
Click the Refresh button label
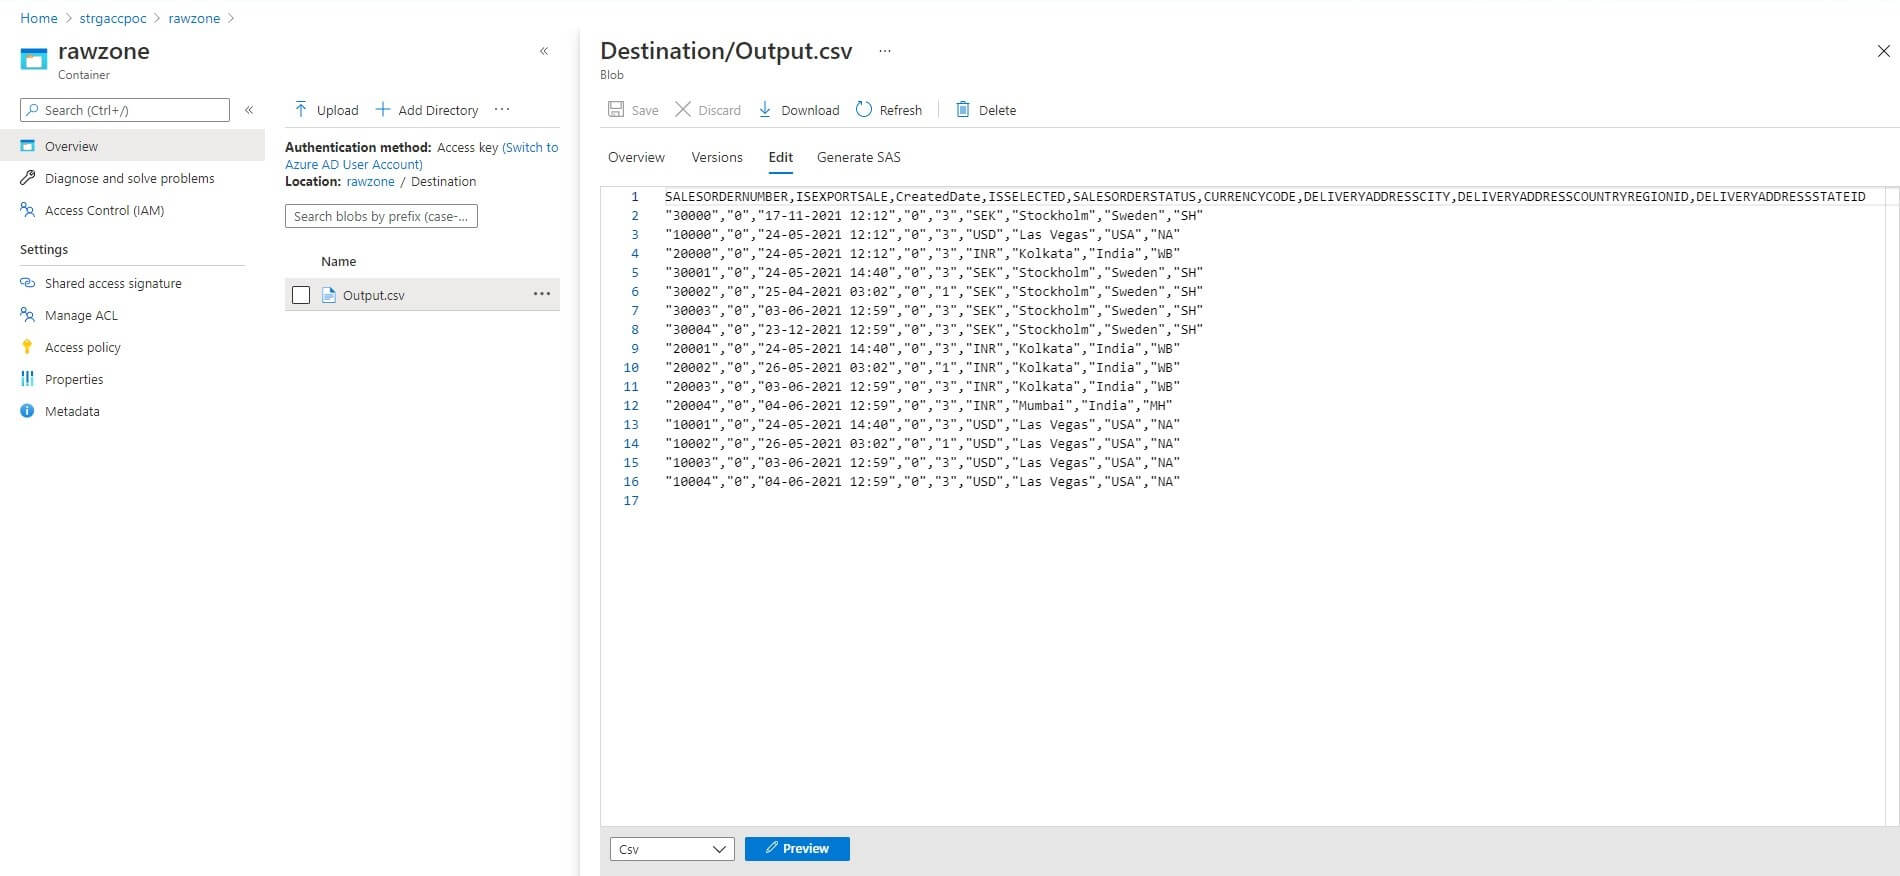pos(900,110)
